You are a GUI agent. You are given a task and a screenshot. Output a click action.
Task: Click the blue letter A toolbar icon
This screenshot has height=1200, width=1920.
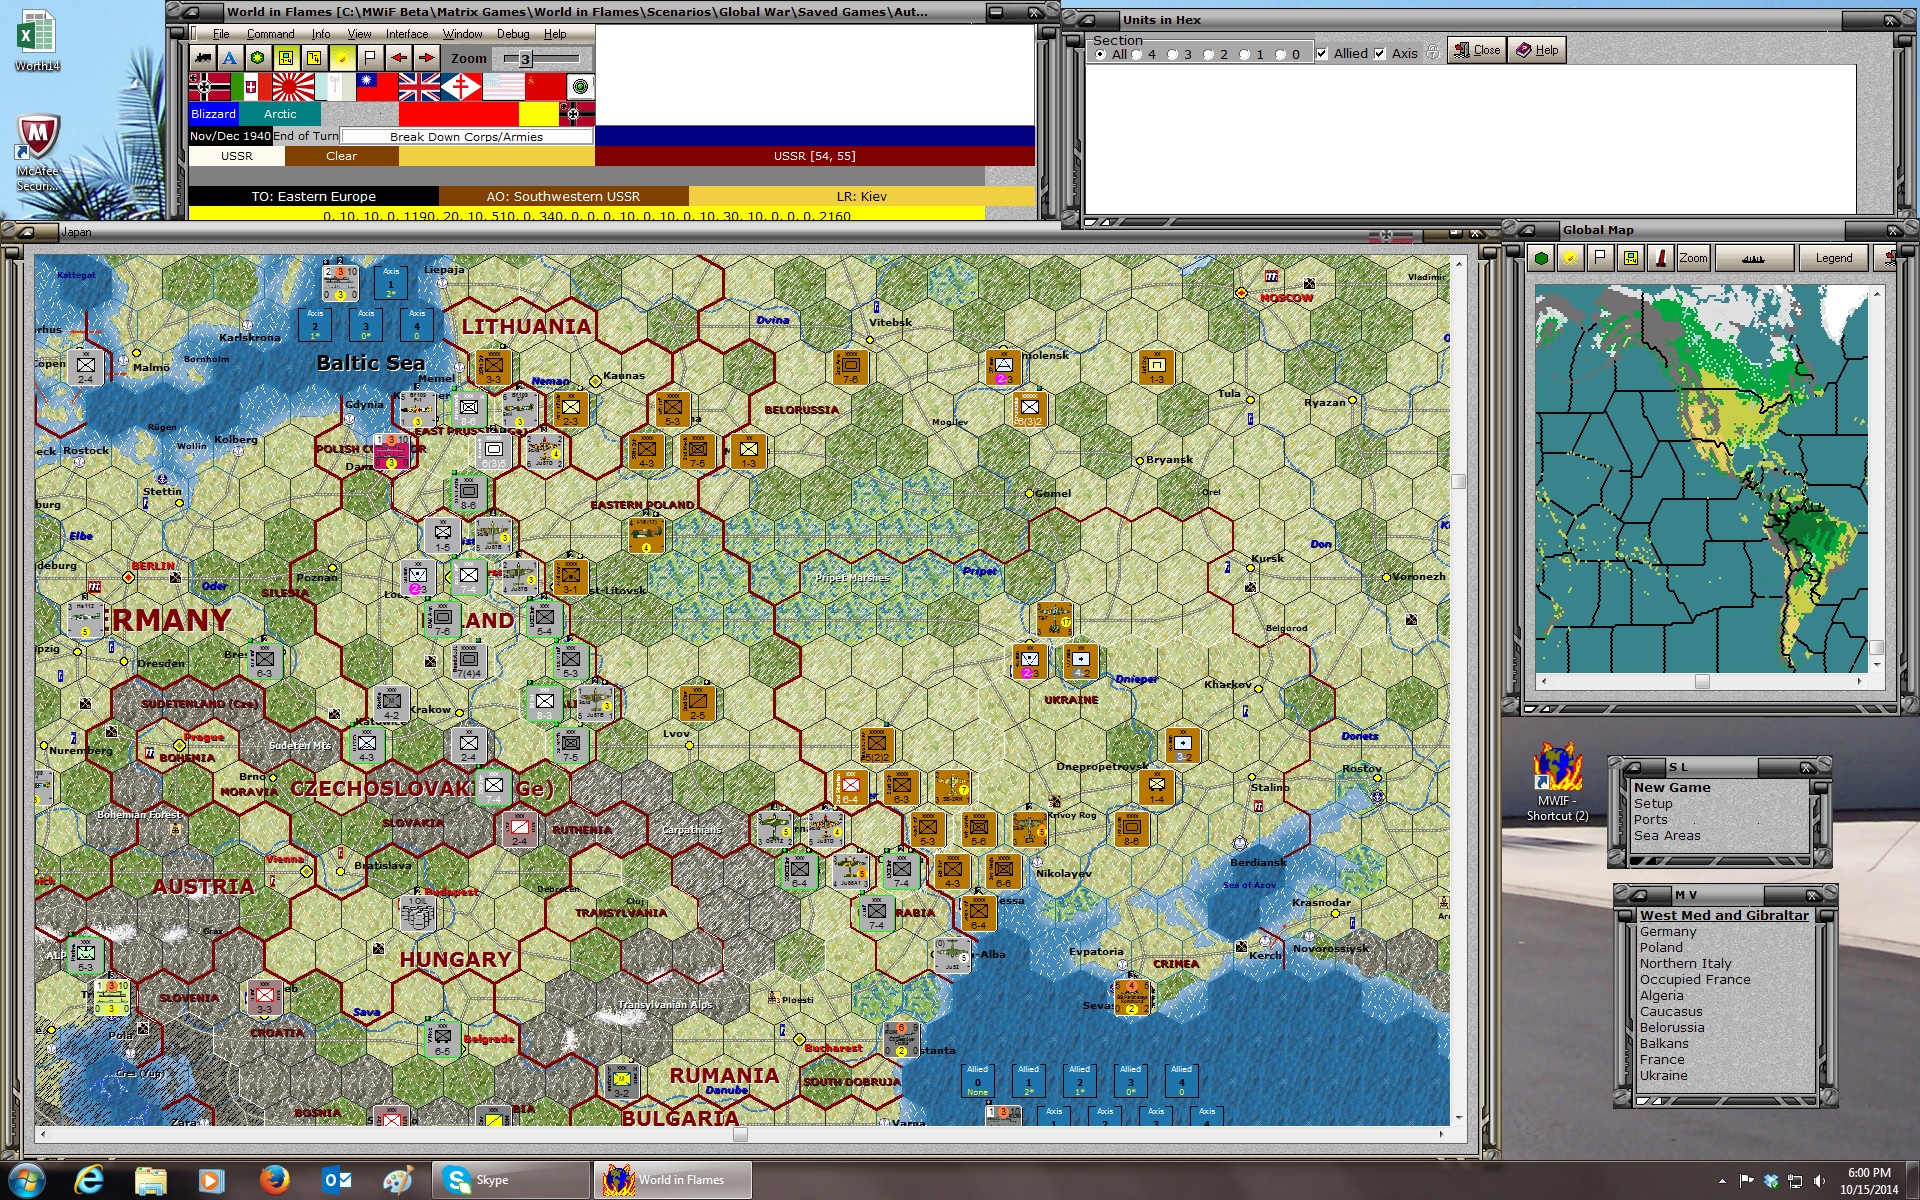(x=229, y=58)
